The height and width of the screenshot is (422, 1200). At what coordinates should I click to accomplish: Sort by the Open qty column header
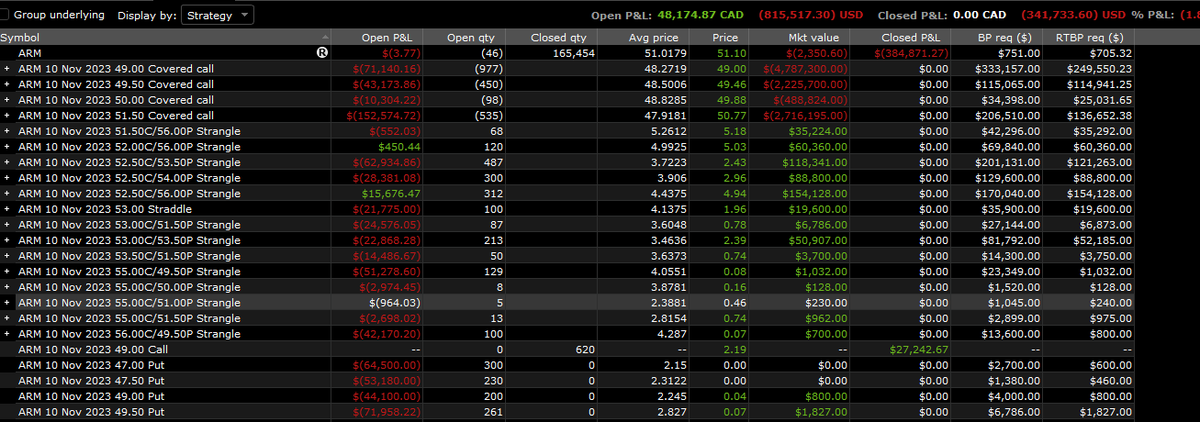click(x=462, y=37)
